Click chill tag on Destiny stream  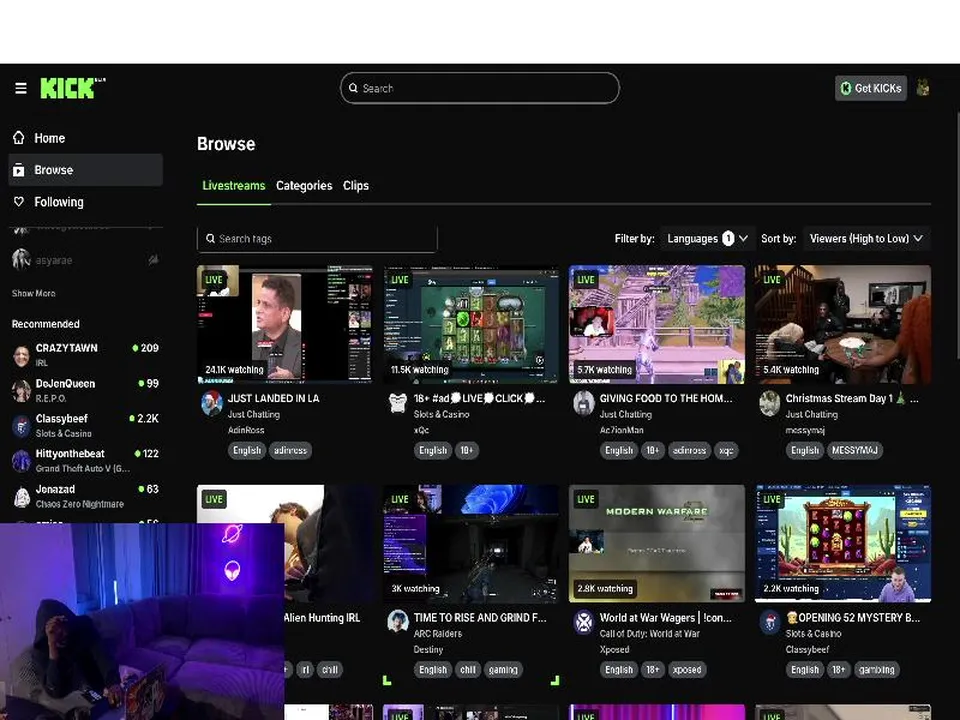point(468,669)
